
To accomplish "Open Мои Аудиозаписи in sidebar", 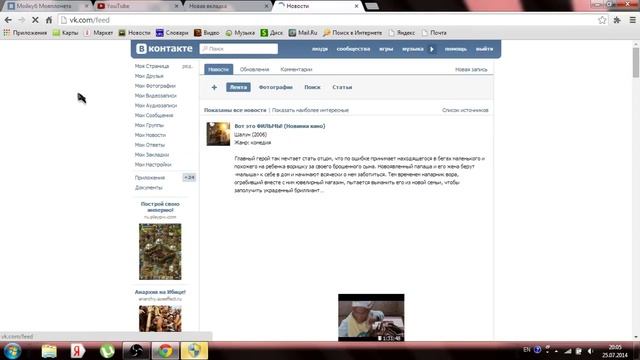I will point(156,105).
